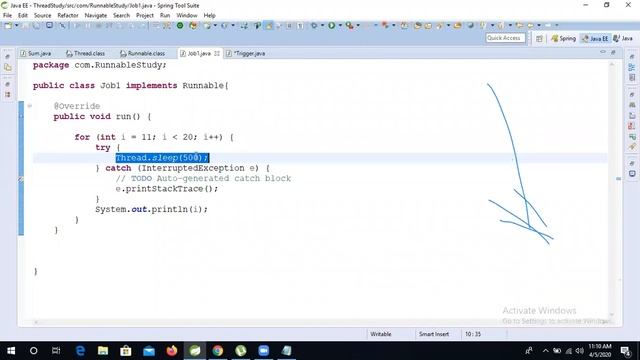Screen dimensions: 640x360
Task: Open the Microsoft Store taskbar icon
Action: click(x=126, y=351)
